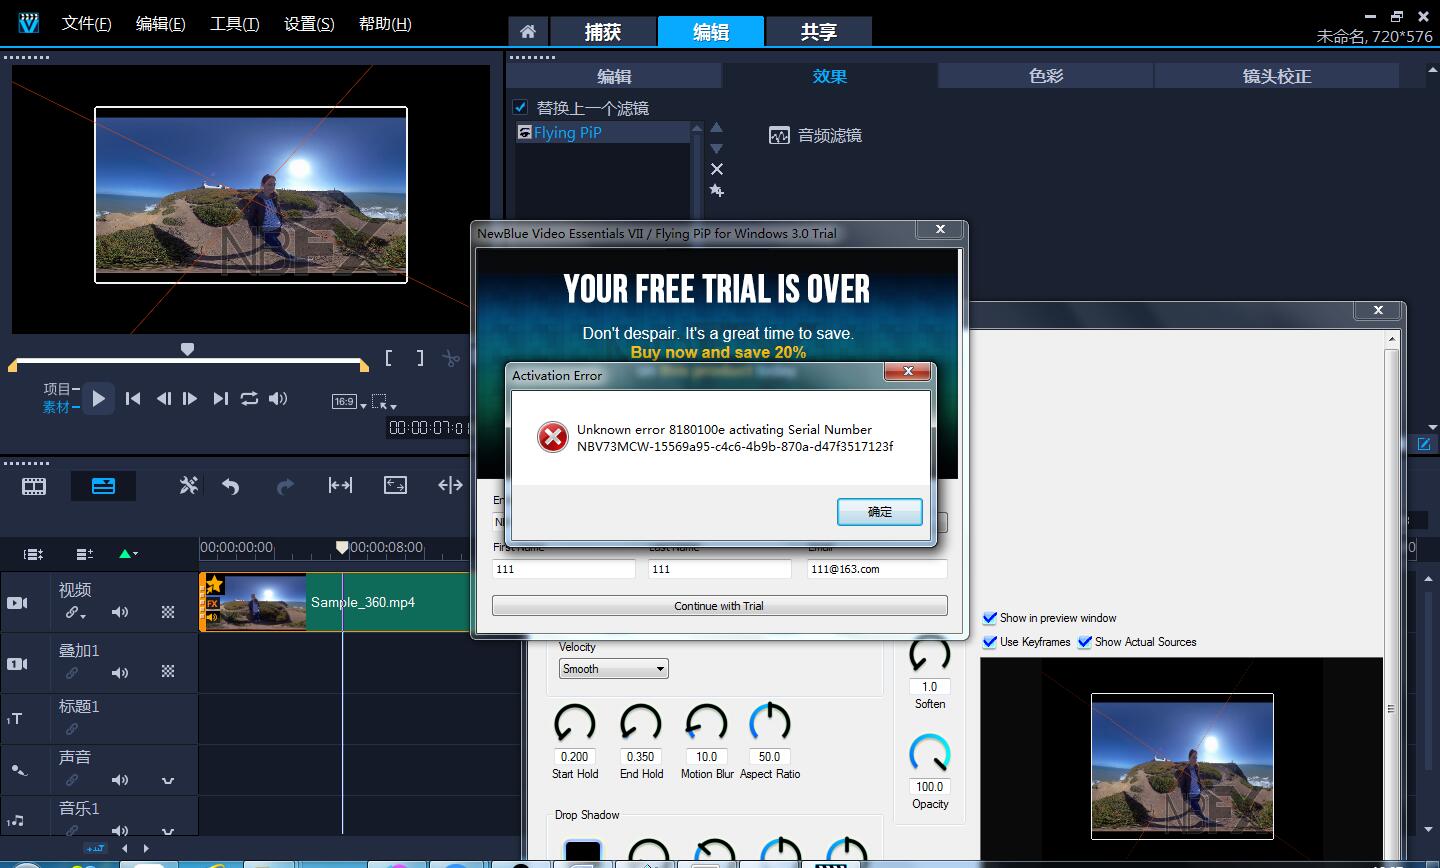Open the 文件 menu
The height and width of the screenshot is (868, 1440).
pos(87,23)
